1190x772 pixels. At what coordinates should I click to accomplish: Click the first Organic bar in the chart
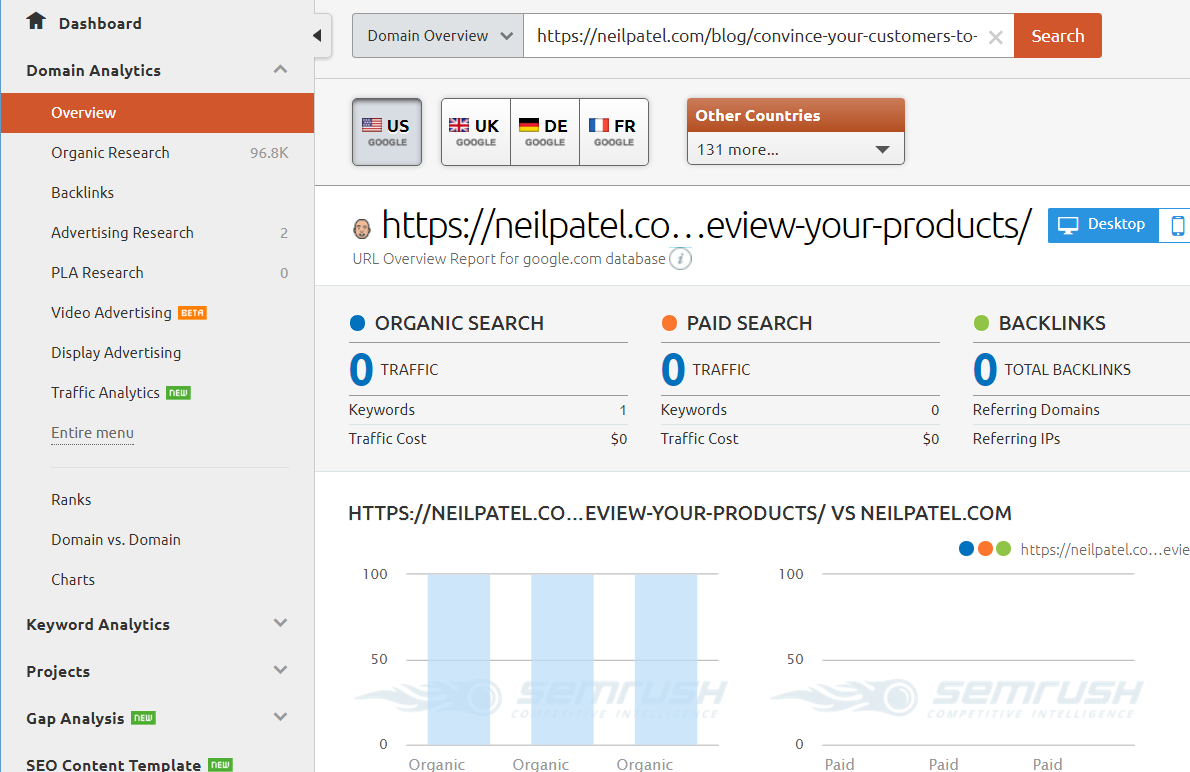(458, 659)
